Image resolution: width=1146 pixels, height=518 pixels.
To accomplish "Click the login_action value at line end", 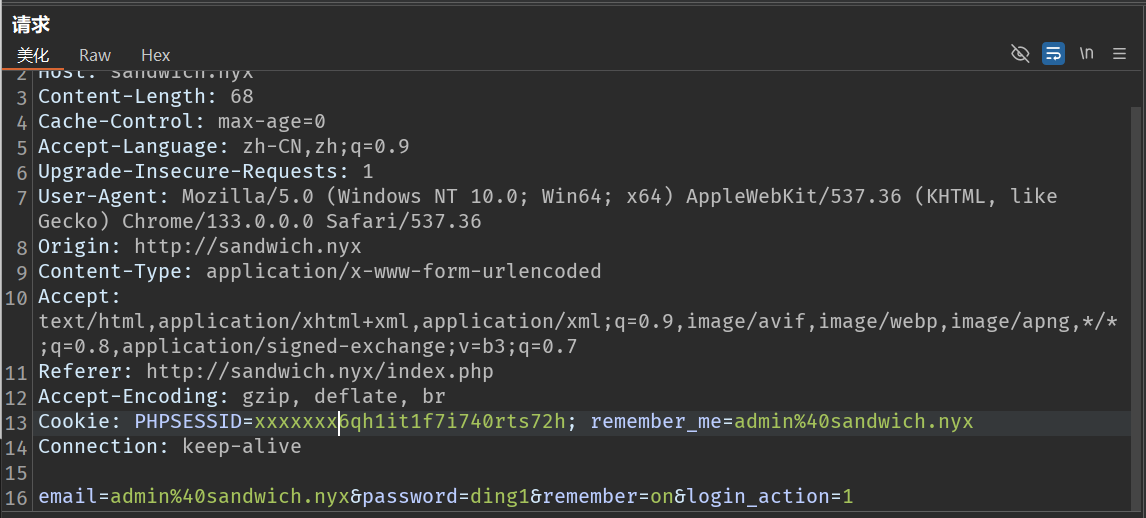I will [848, 497].
